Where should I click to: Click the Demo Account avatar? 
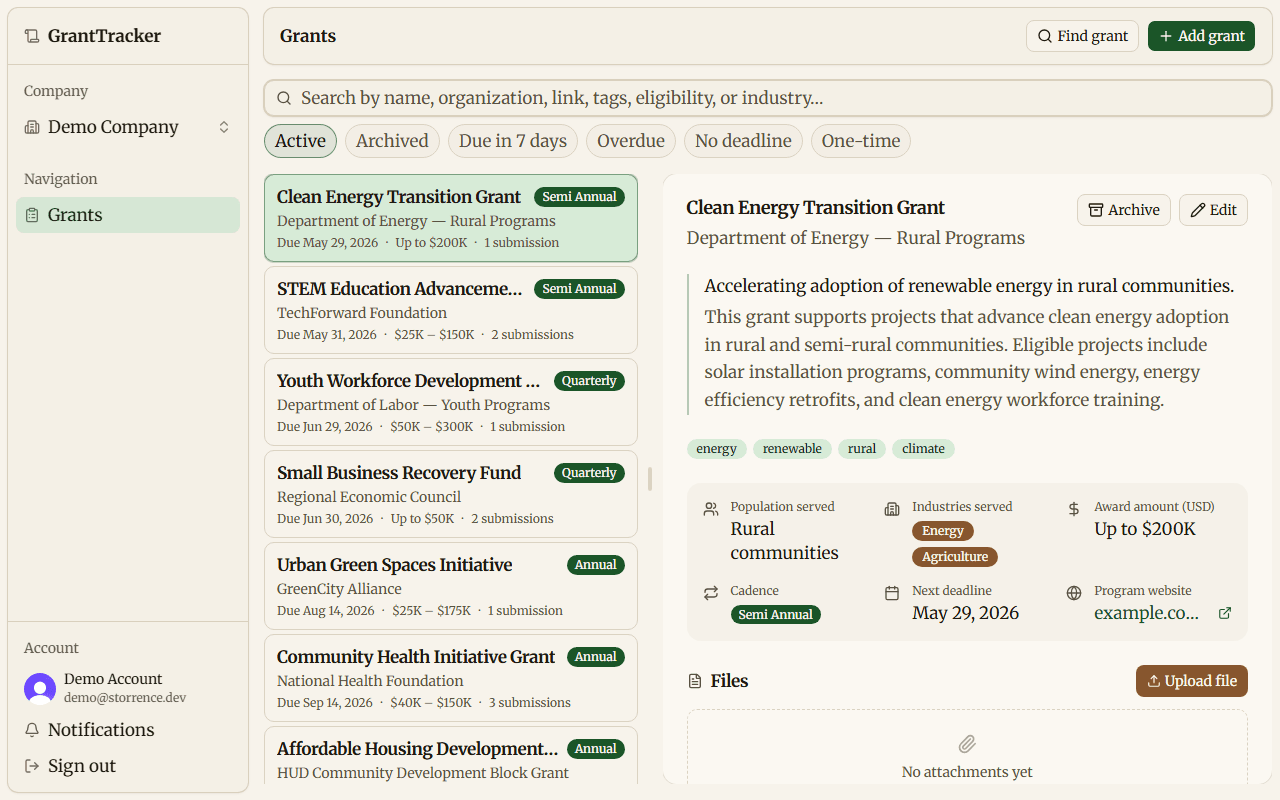pos(40,688)
